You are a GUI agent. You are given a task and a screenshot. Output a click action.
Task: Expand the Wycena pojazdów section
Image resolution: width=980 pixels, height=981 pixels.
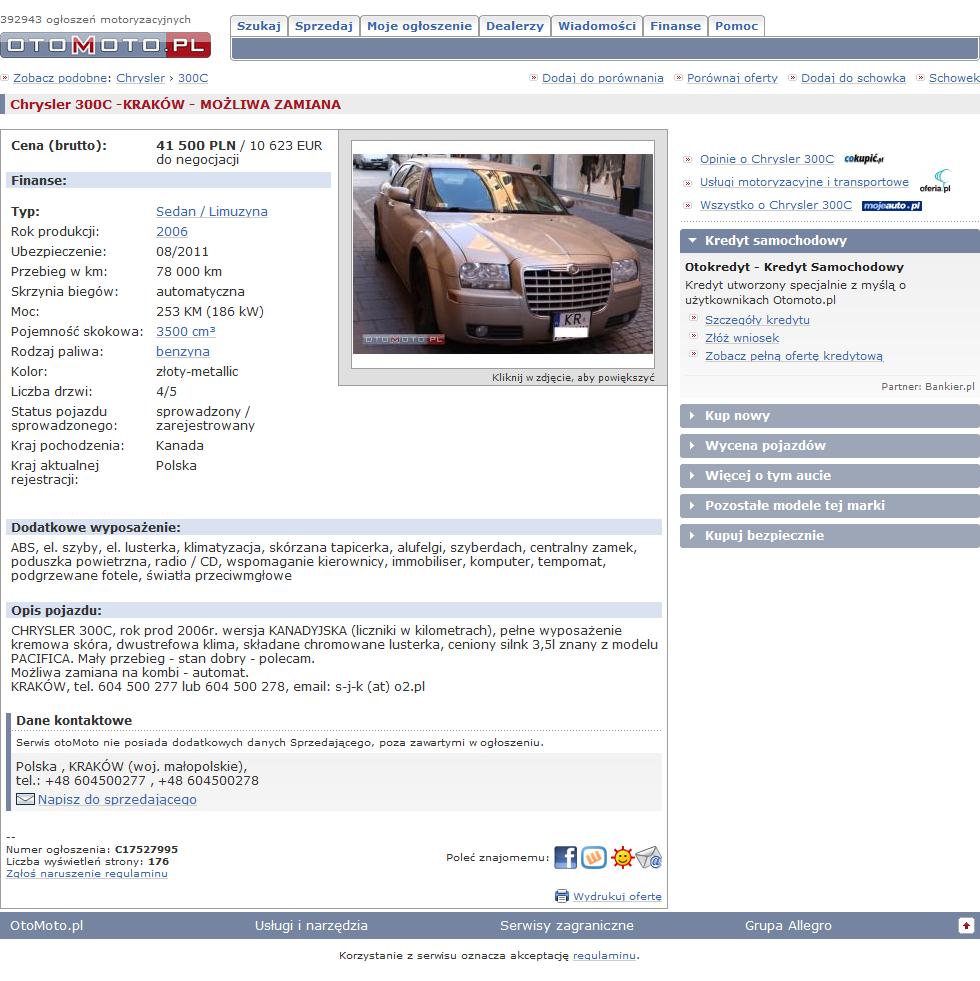pyautogui.click(x=830, y=446)
